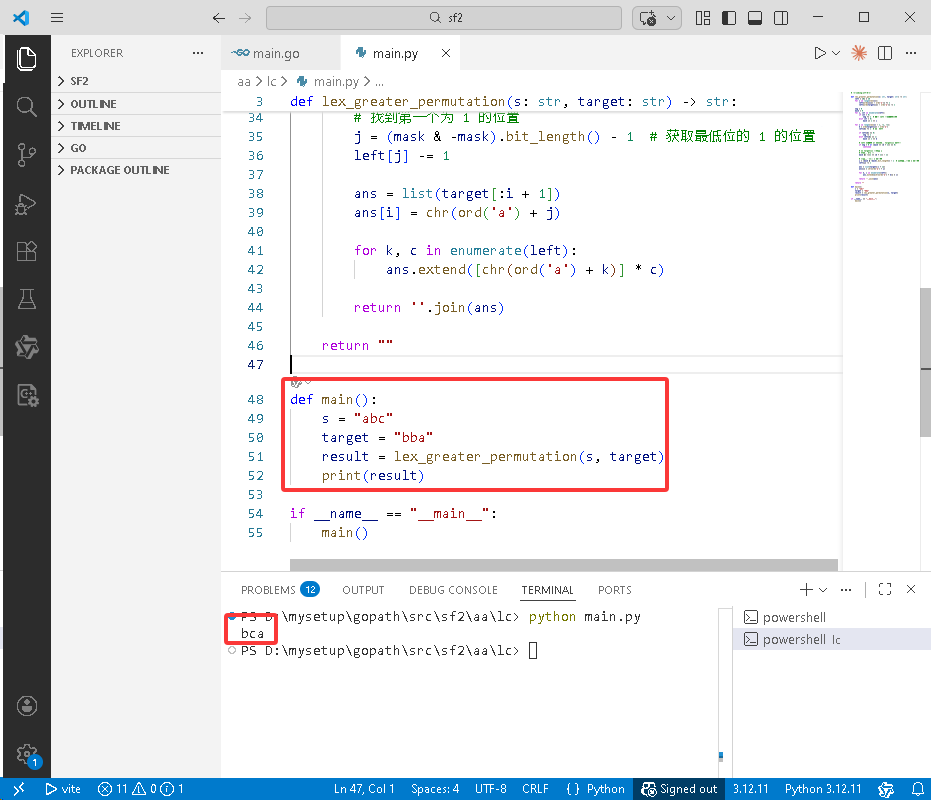Add a new terminal with plus icon

806,589
